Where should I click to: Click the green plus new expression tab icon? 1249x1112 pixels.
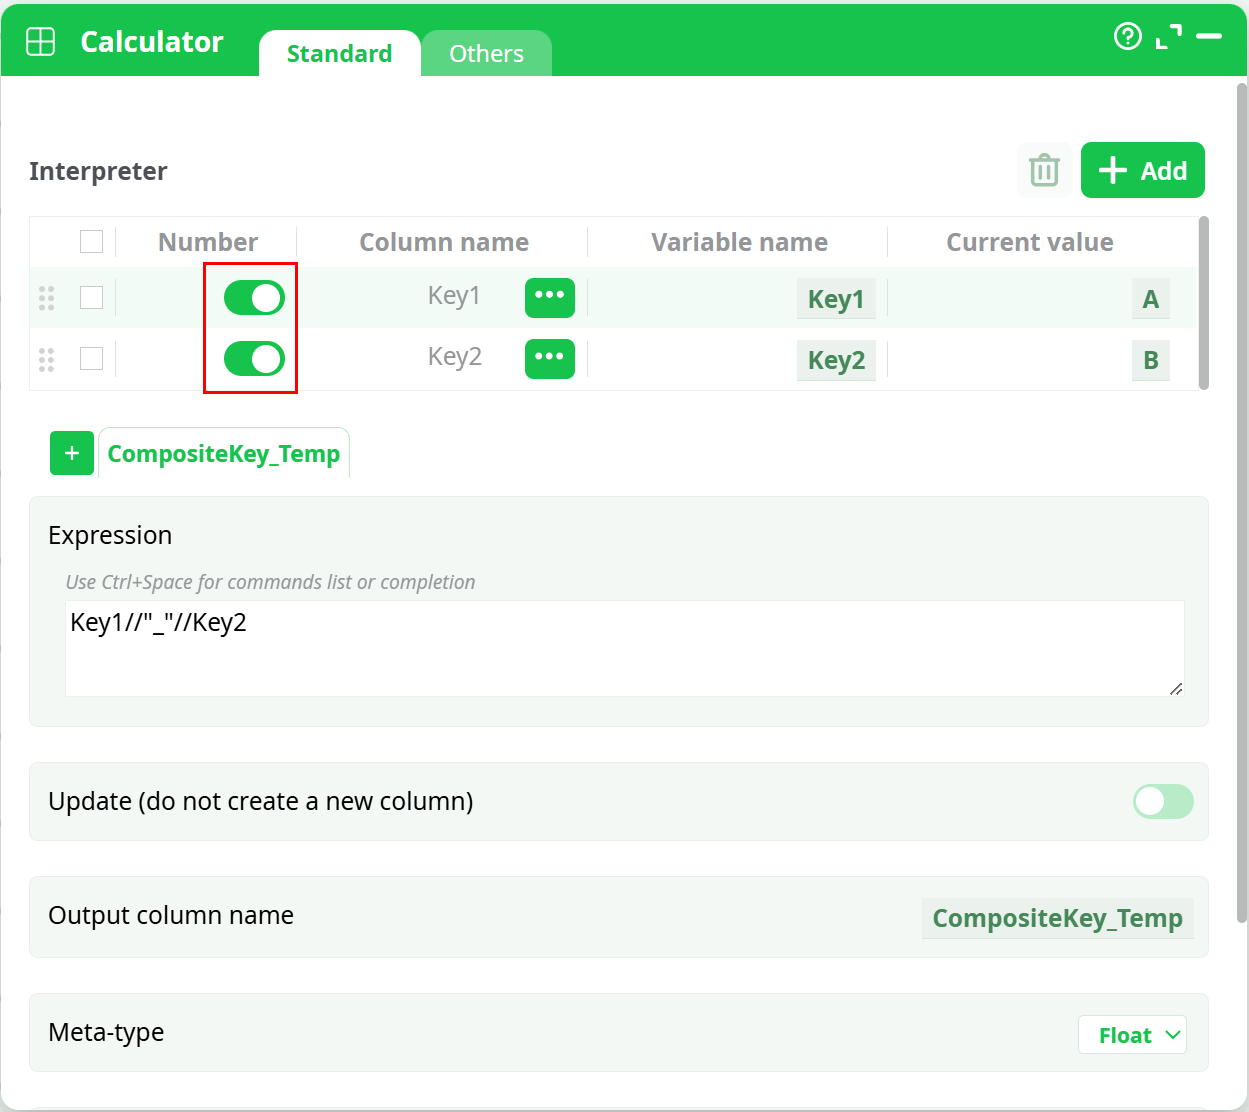[x=72, y=453]
